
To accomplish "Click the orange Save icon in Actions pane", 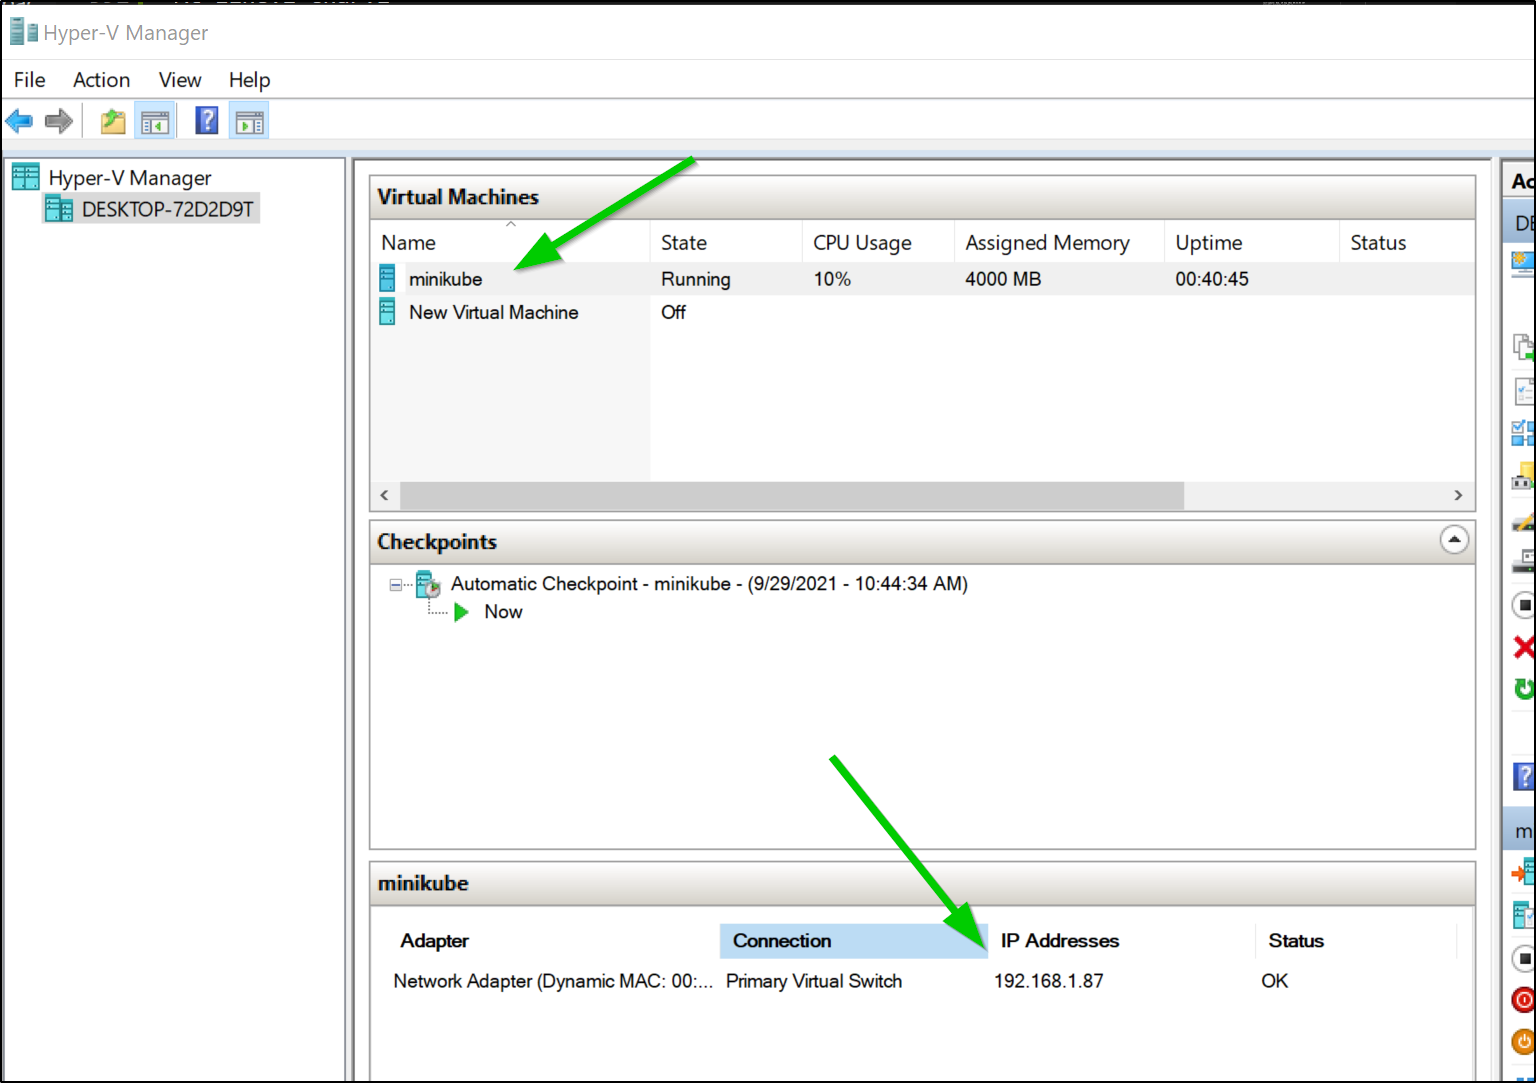I will 1523,1041.
